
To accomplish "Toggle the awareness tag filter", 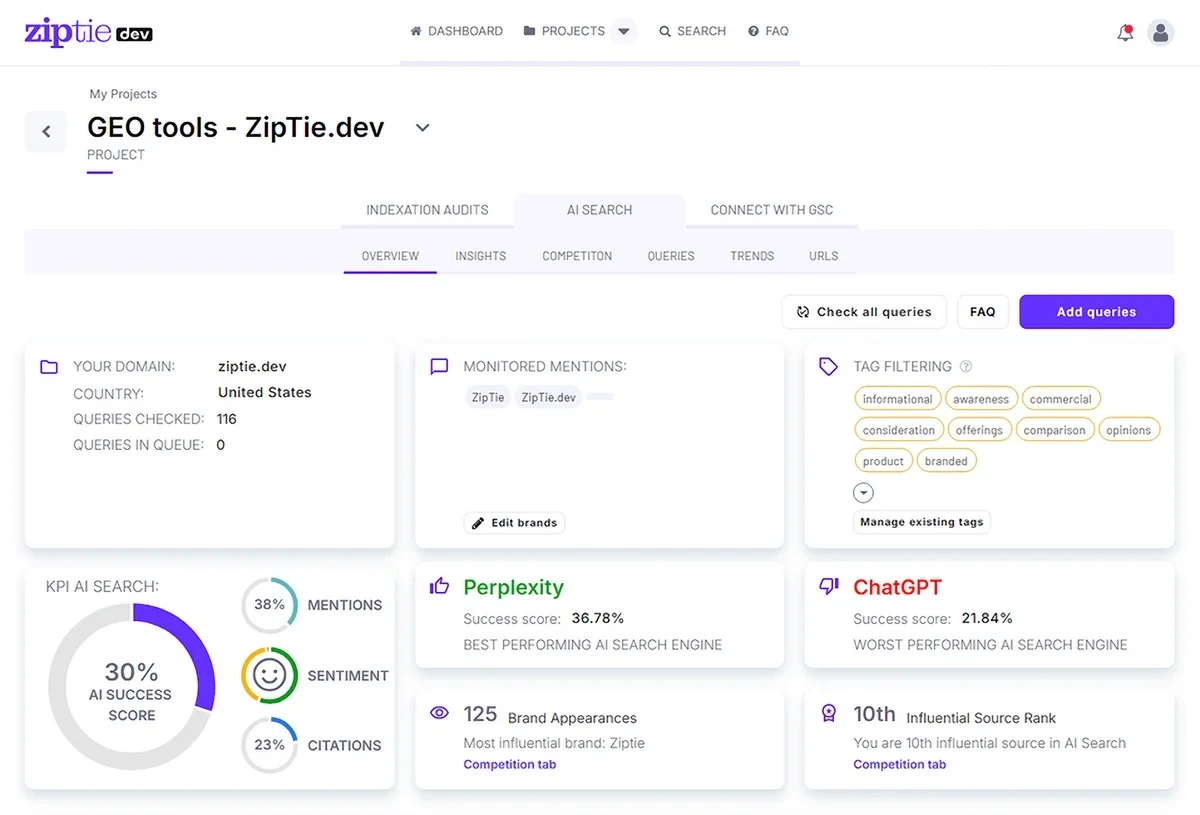I will point(981,399).
